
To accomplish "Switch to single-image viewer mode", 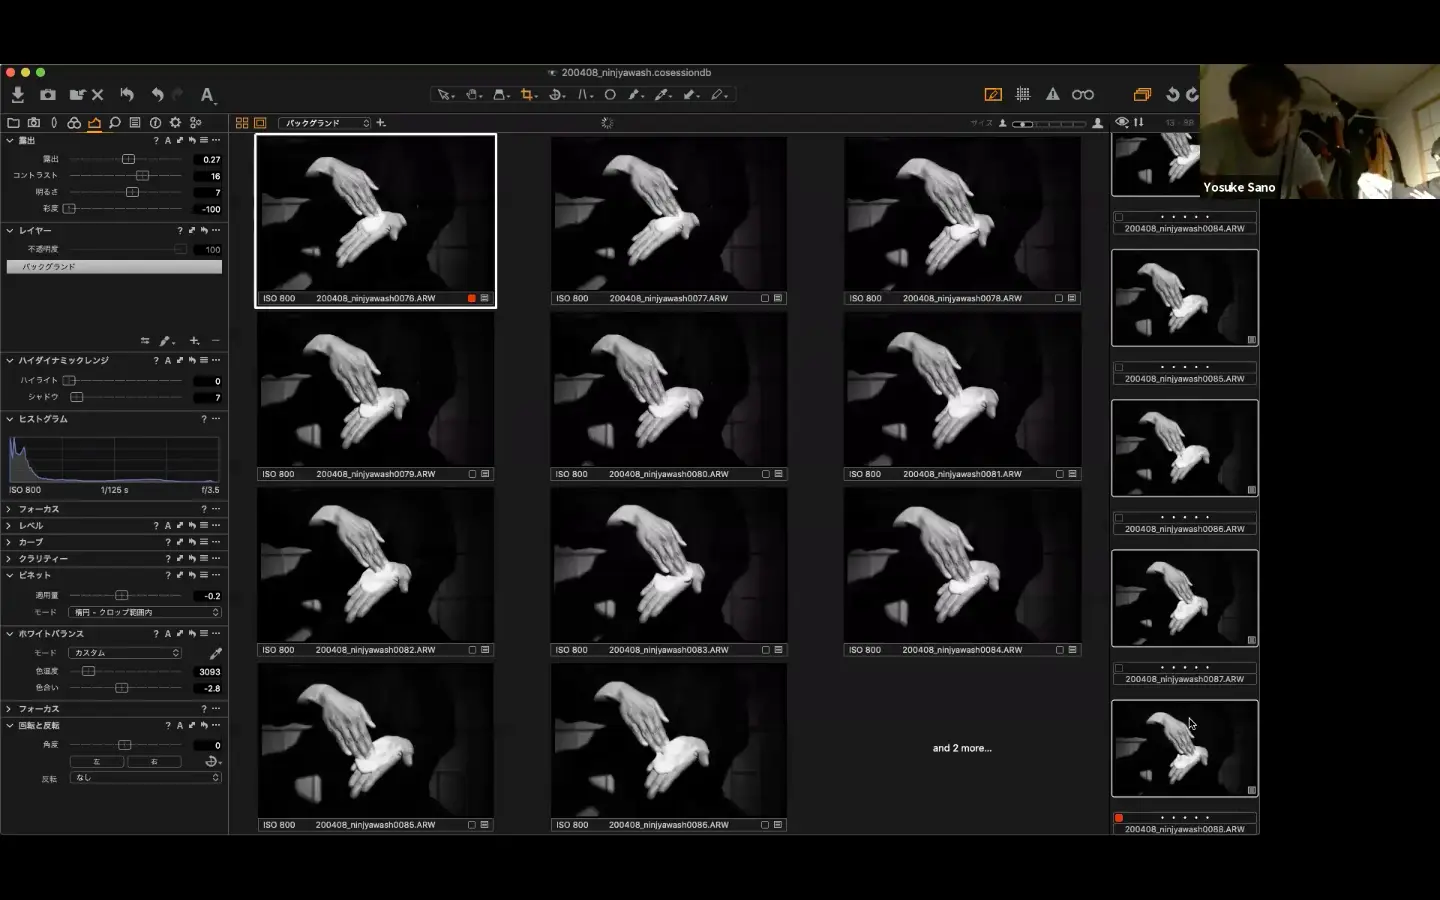I will coord(260,123).
